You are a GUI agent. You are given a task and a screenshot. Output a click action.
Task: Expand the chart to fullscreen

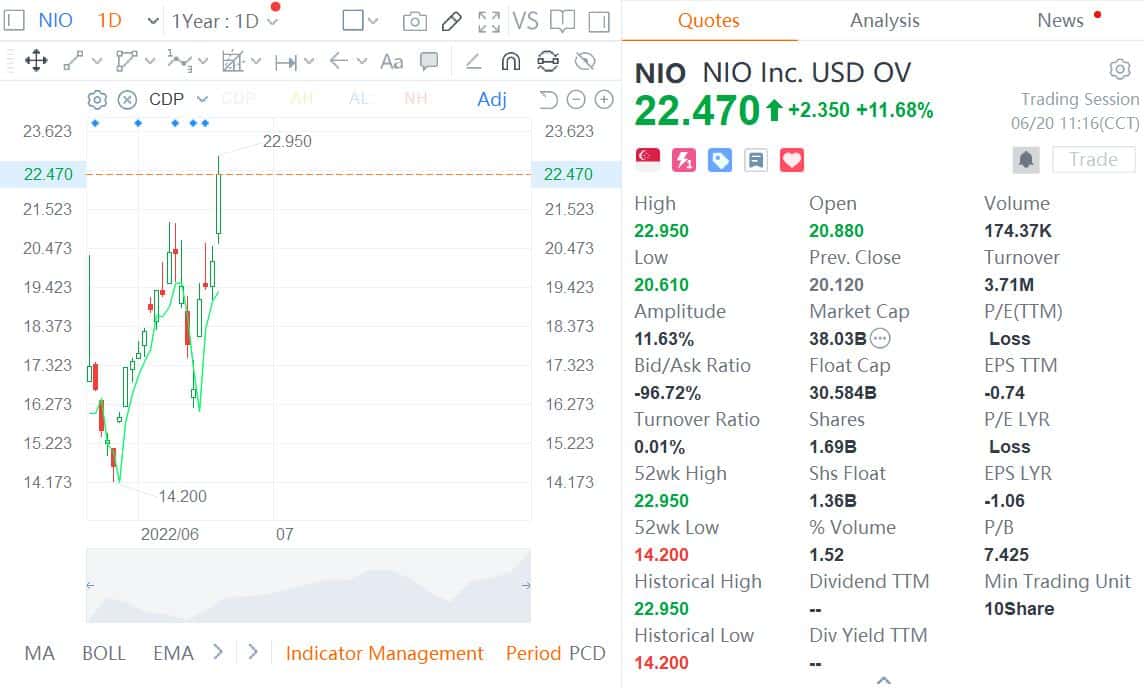[x=489, y=20]
